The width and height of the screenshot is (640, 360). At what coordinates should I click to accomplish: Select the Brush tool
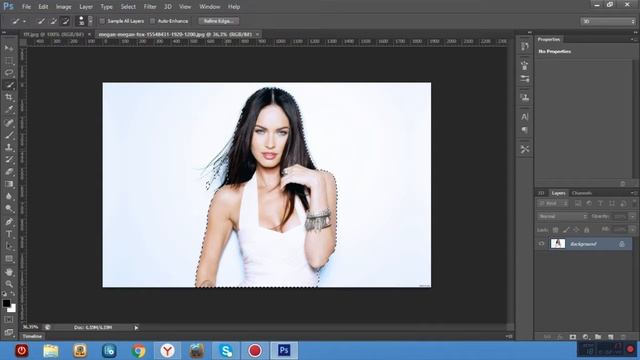[x=9, y=135]
